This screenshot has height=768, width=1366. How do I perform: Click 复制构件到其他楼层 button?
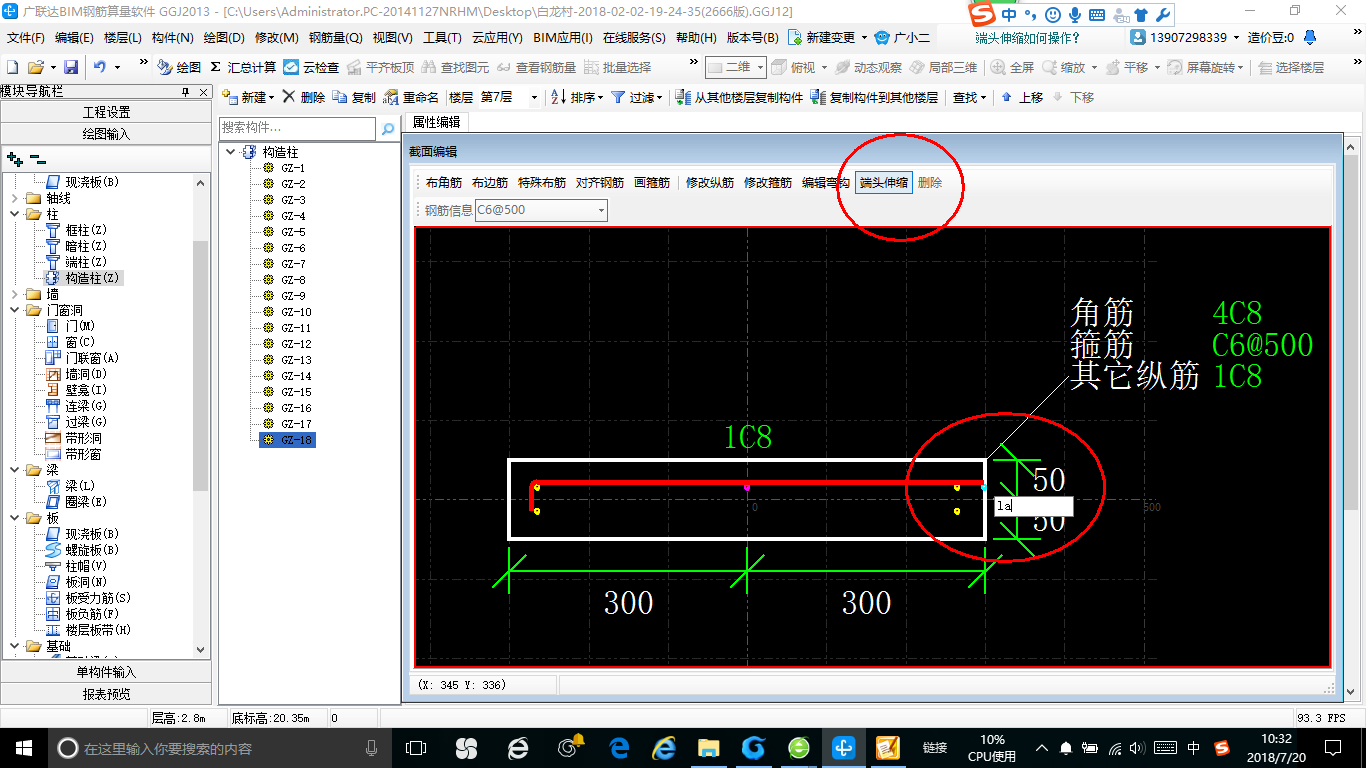tap(874, 97)
